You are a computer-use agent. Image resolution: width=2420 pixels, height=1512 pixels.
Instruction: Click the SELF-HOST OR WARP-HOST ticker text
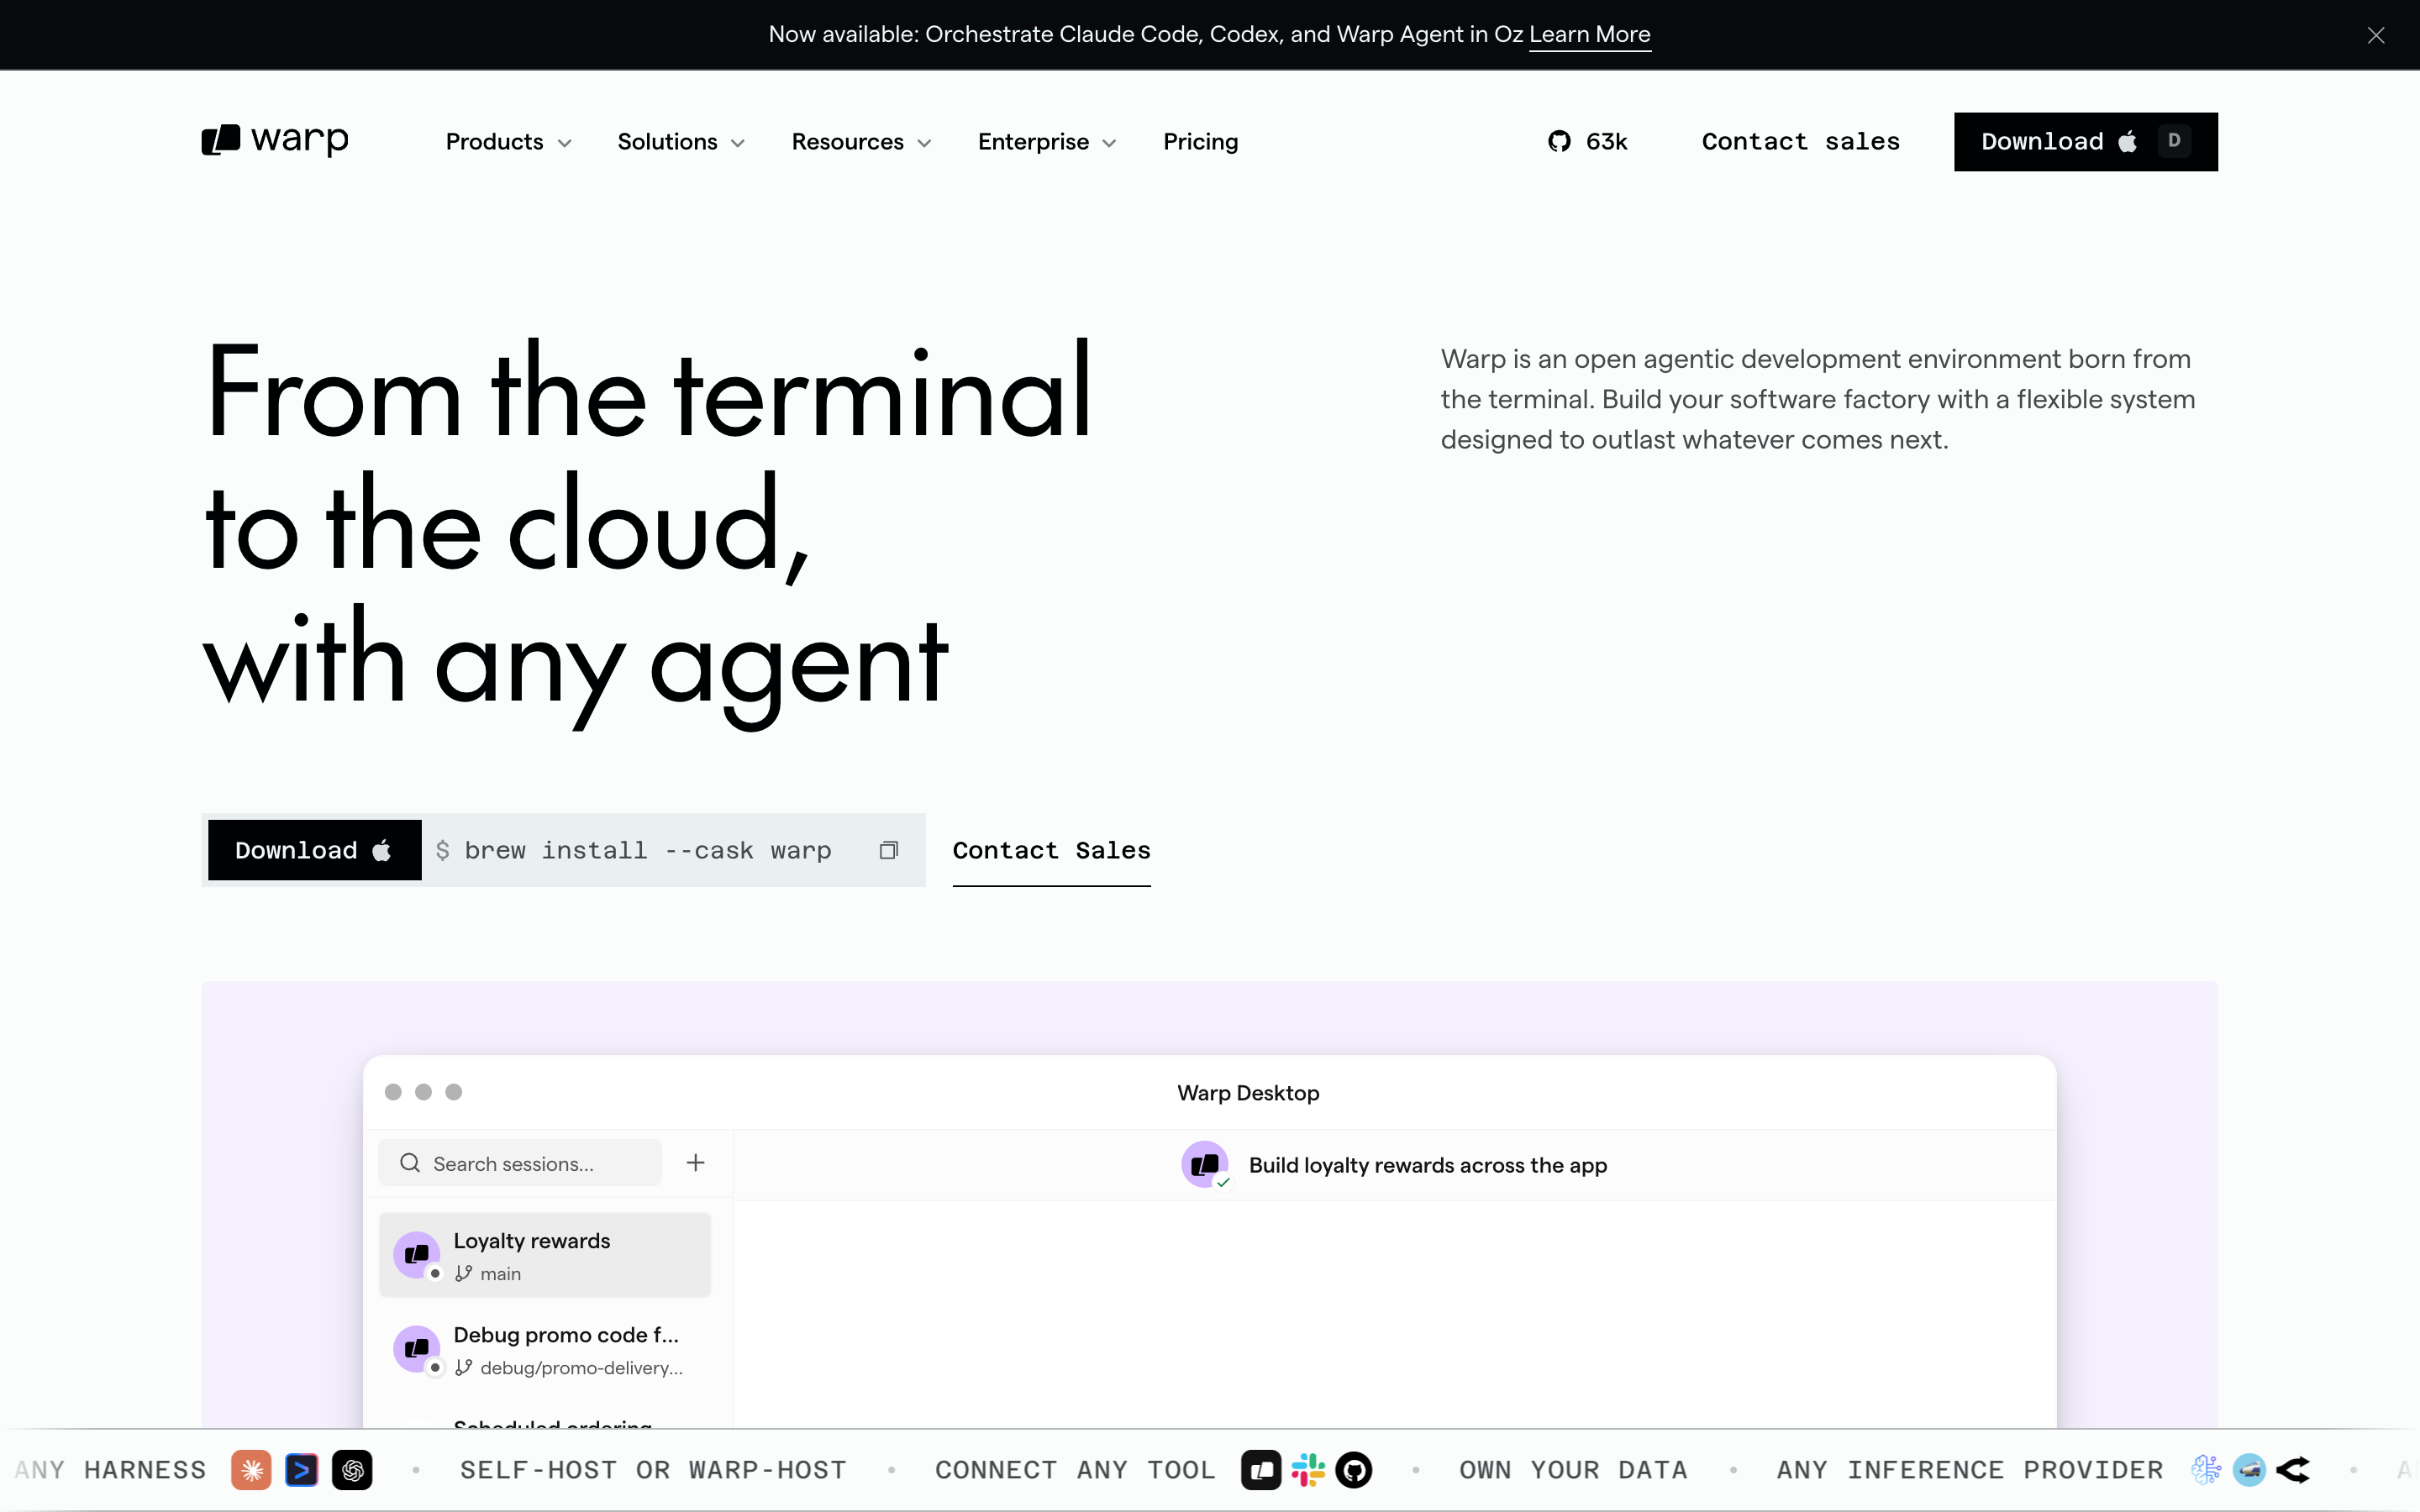click(x=653, y=1470)
